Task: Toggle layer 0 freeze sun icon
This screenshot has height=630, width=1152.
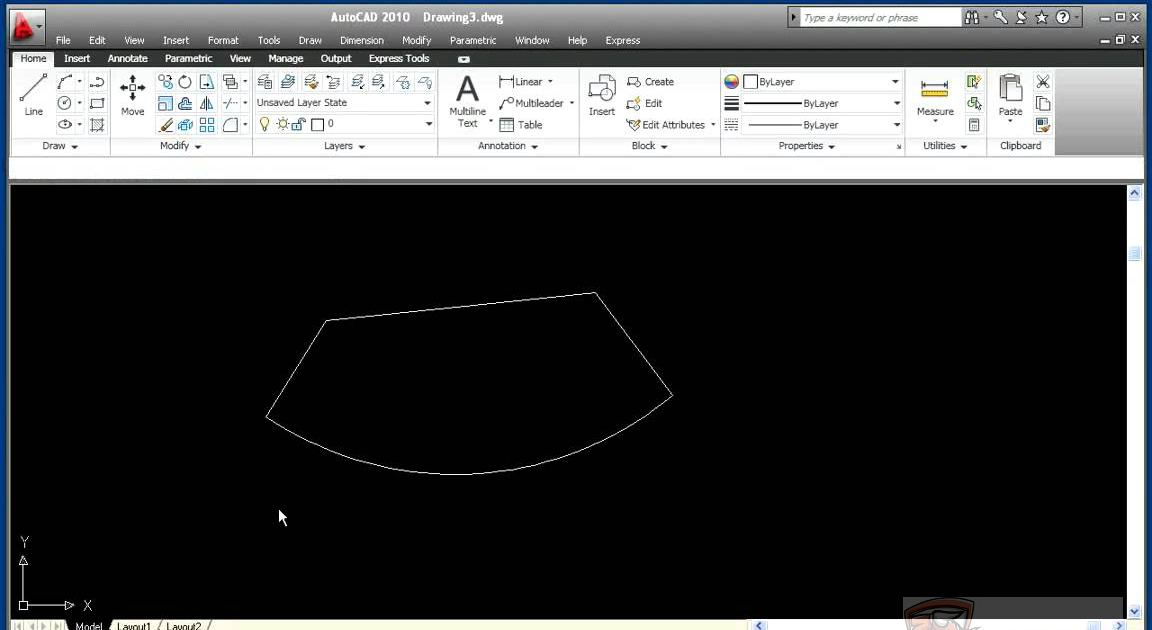Action: (x=282, y=124)
